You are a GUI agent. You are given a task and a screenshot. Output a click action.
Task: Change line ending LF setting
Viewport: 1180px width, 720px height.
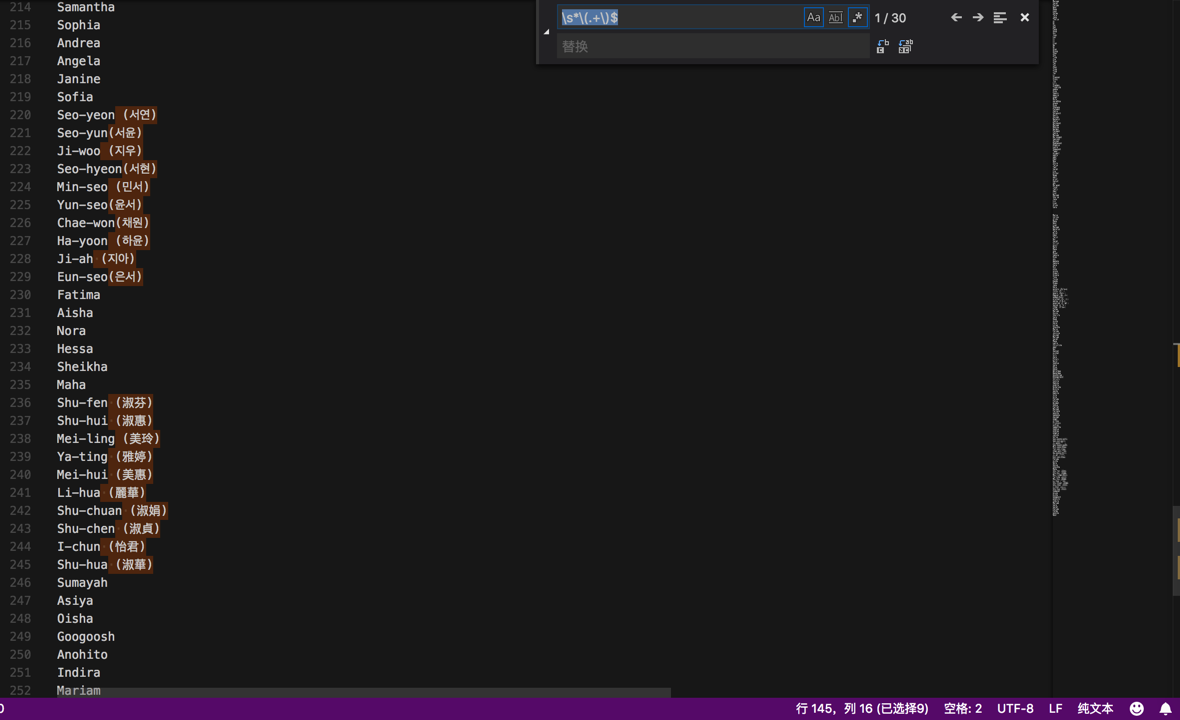coord(1055,709)
